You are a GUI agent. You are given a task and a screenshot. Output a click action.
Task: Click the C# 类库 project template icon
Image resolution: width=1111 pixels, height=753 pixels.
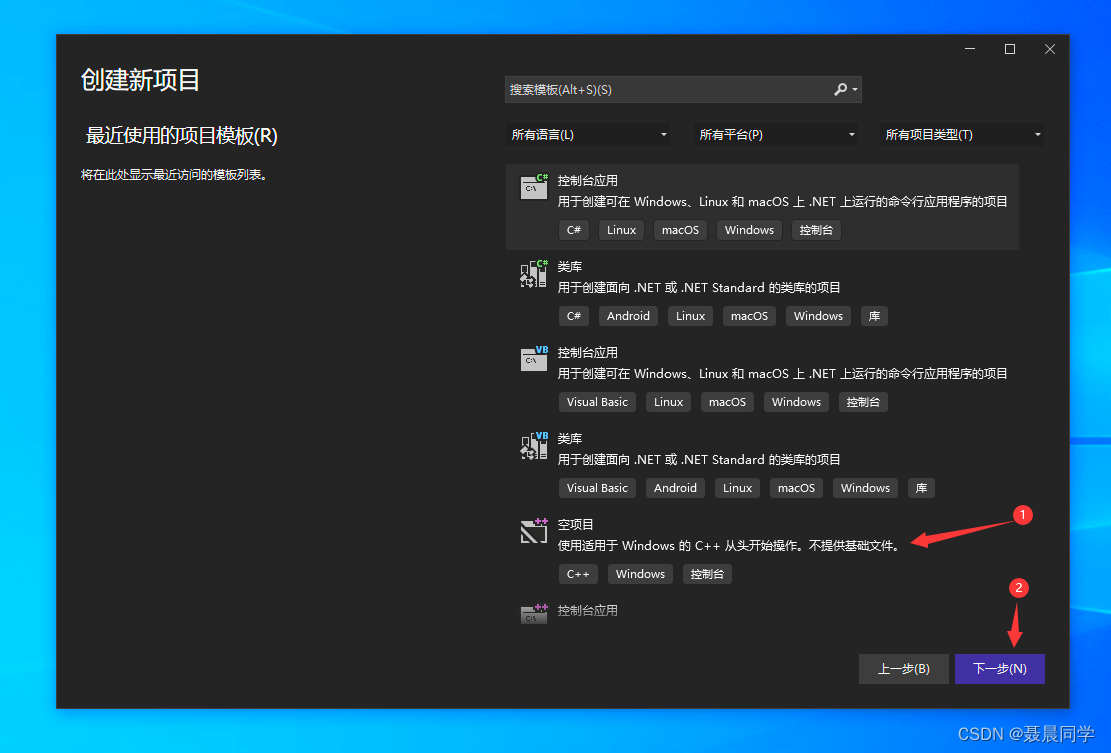click(534, 273)
